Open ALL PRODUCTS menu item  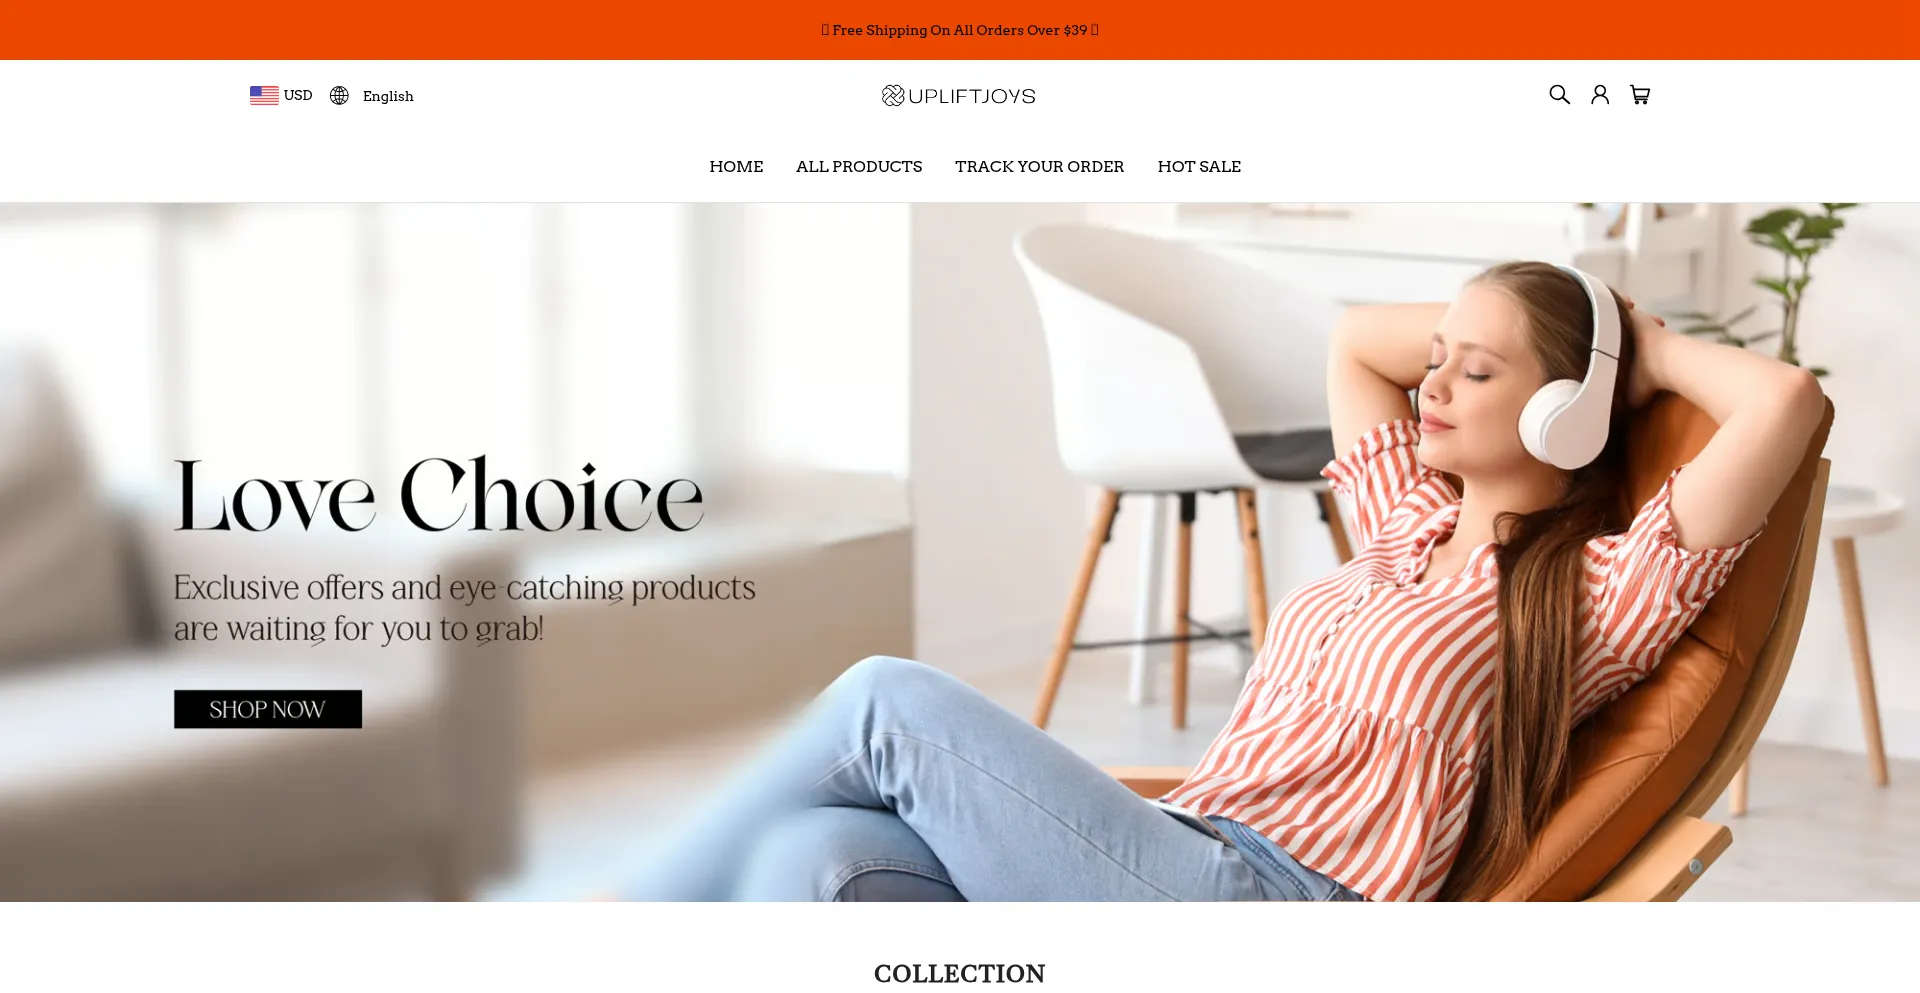pyautogui.click(x=859, y=166)
